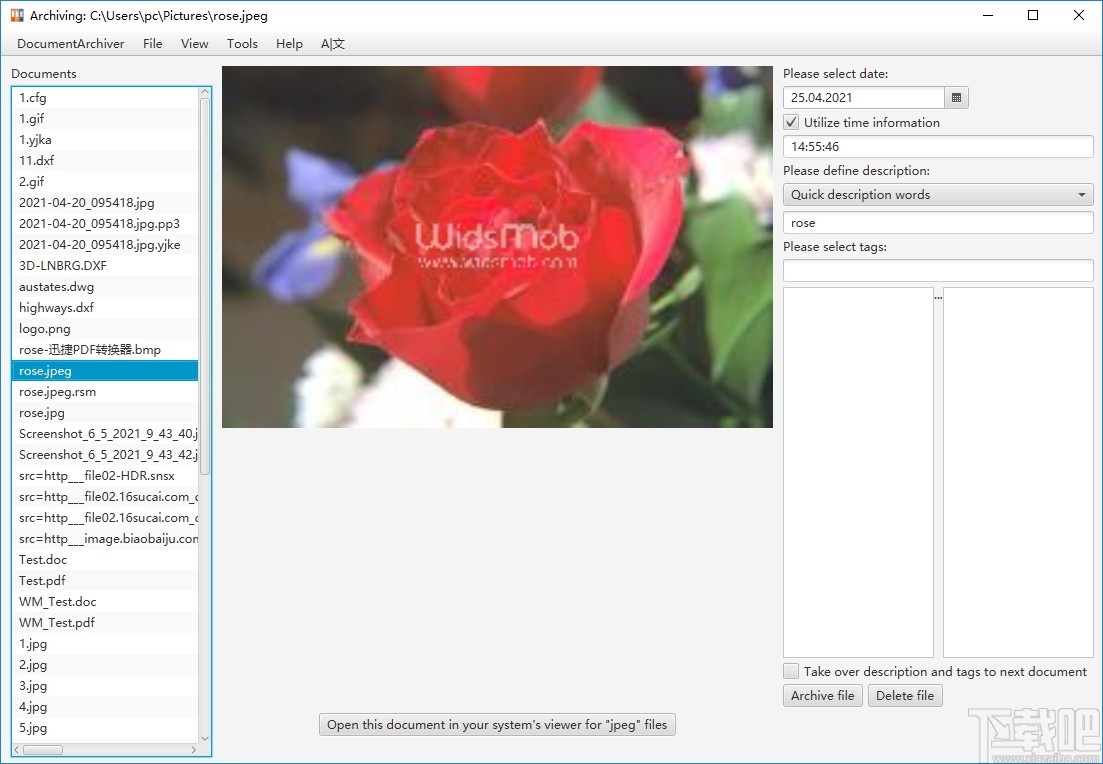Click the "Delete file" button

(905, 695)
